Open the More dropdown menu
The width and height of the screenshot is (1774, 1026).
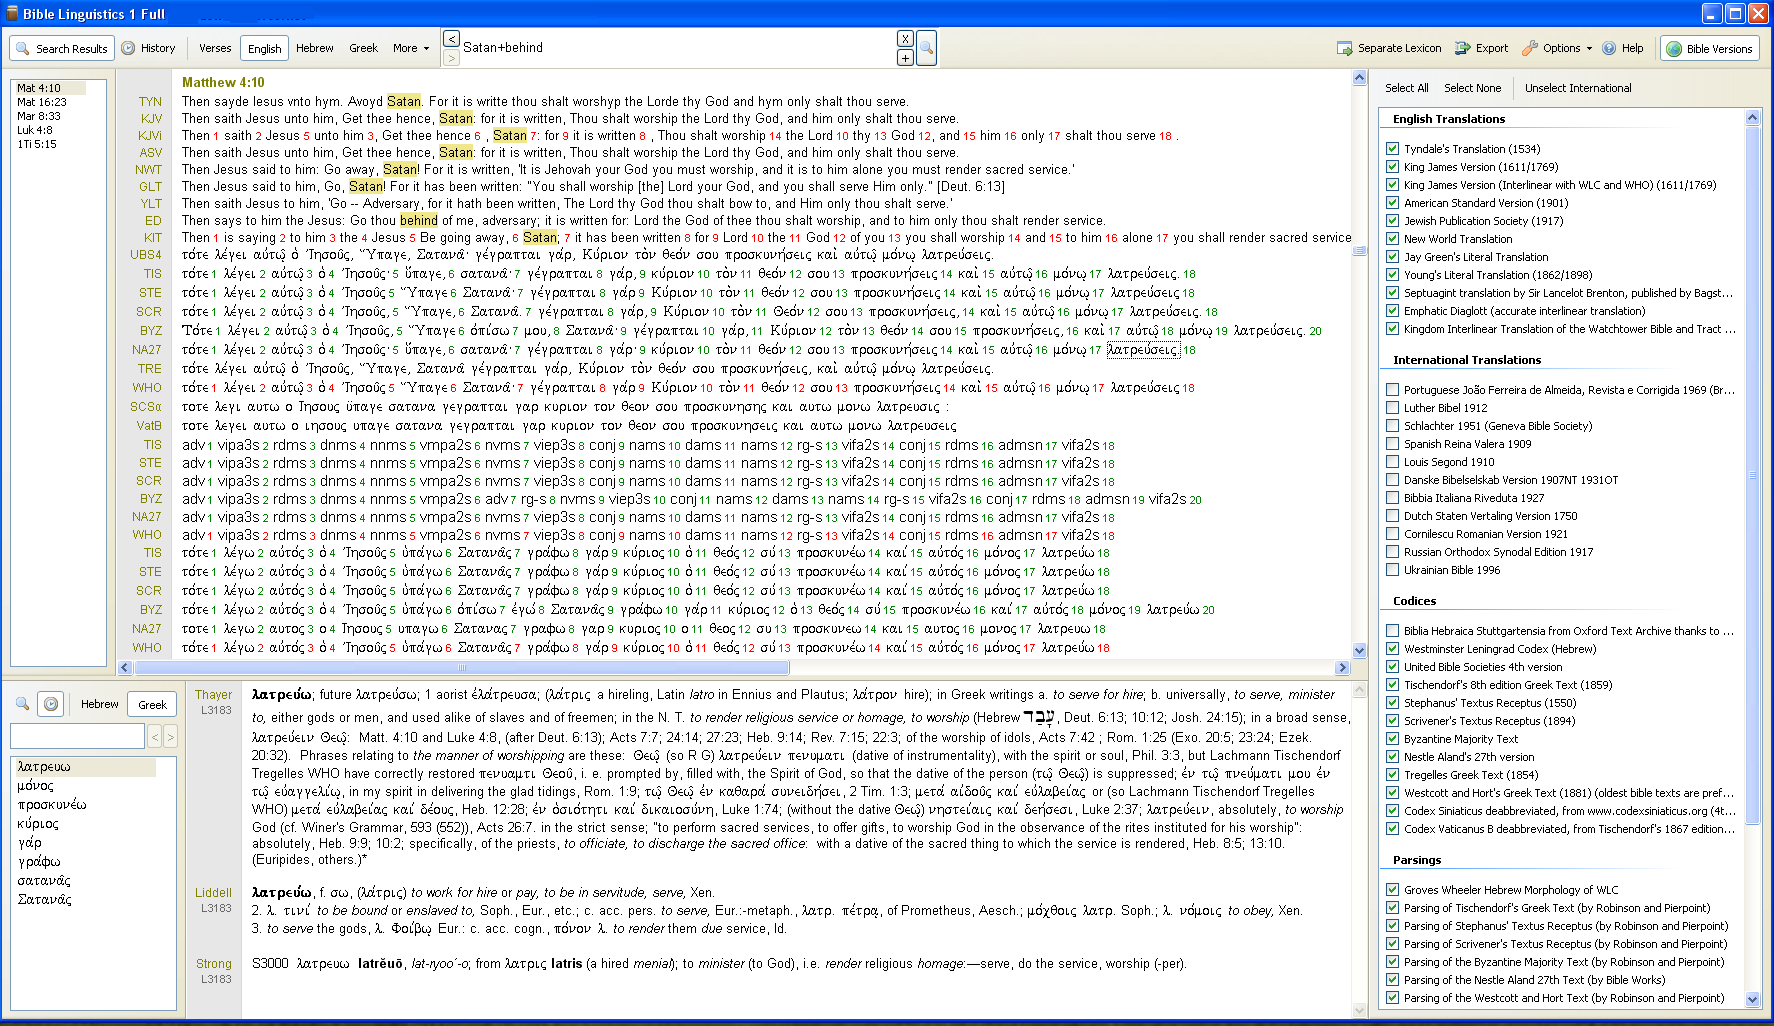click(410, 48)
